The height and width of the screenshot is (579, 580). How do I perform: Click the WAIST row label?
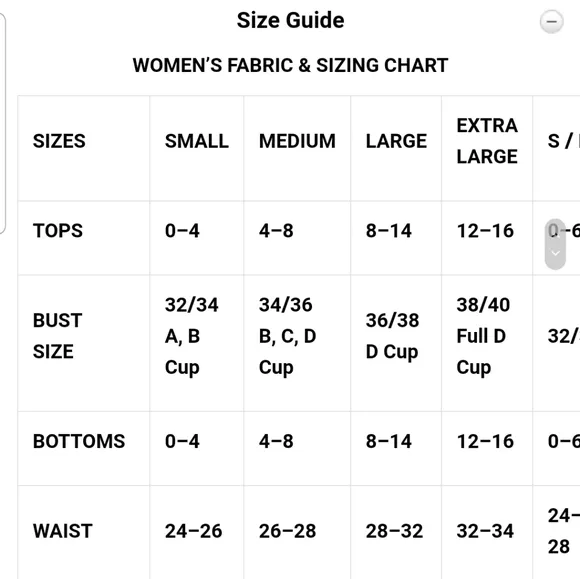84,532
